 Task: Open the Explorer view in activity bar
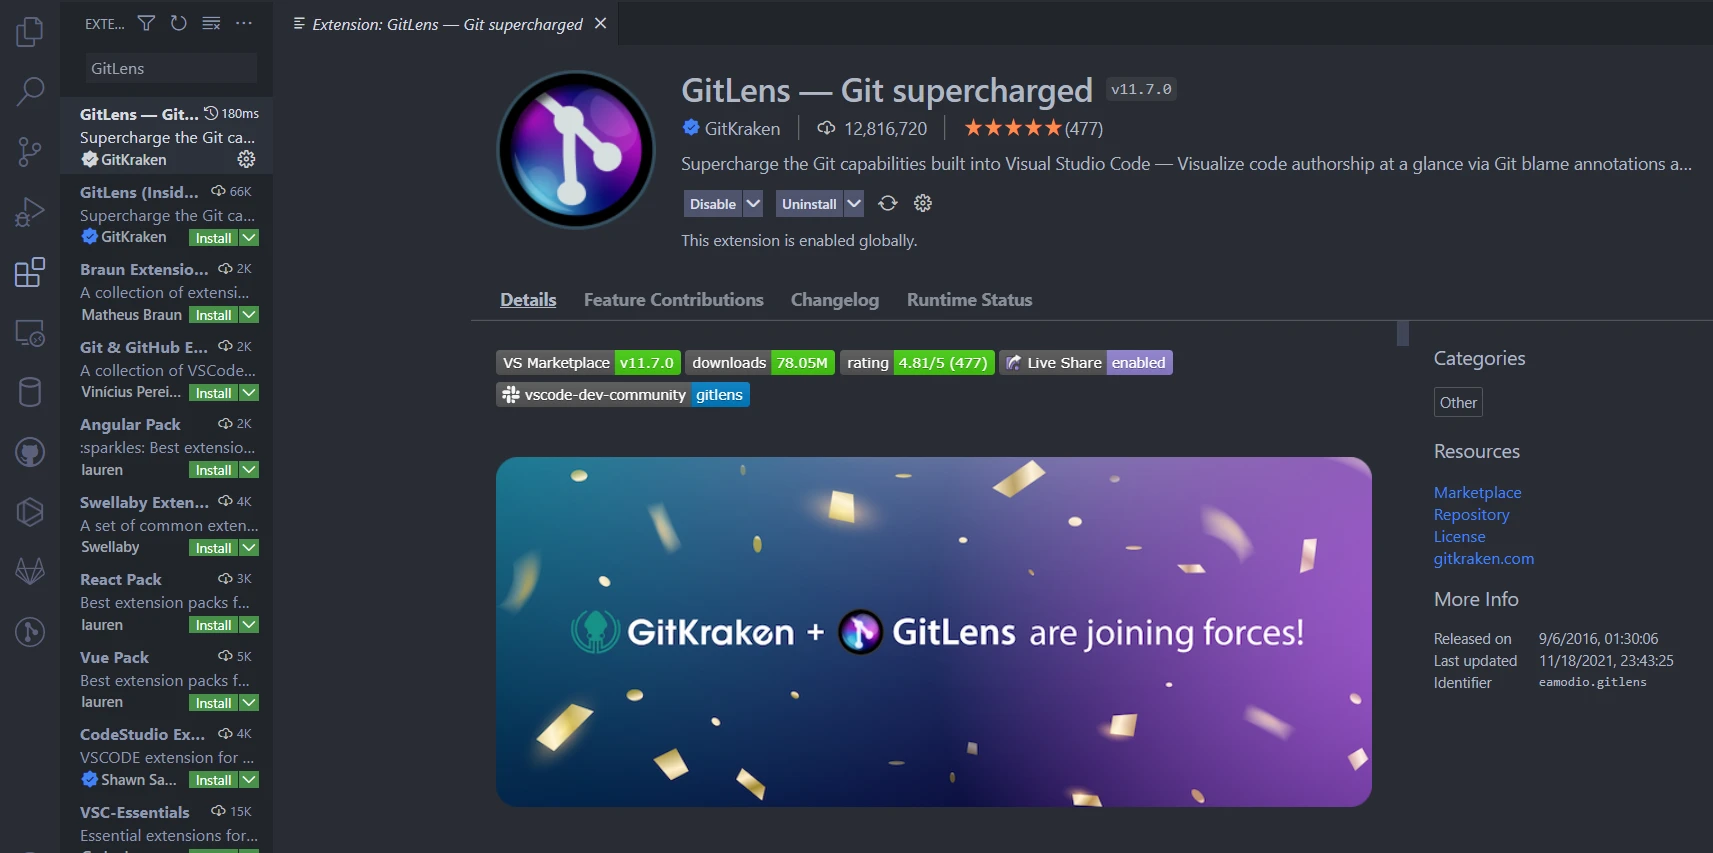30,32
